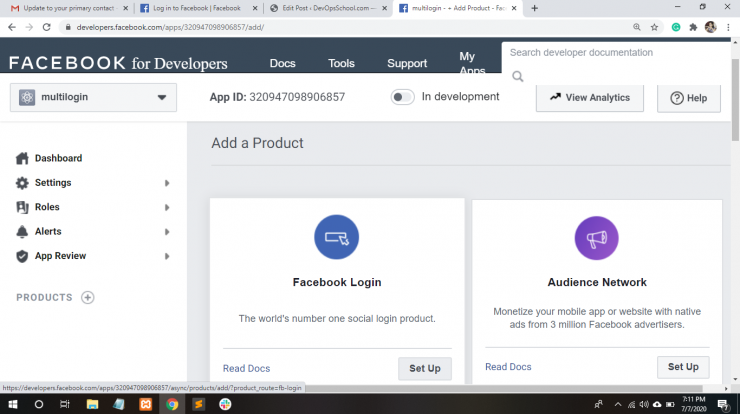
Task: Set Up the Facebook Login product
Action: (x=425, y=368)
